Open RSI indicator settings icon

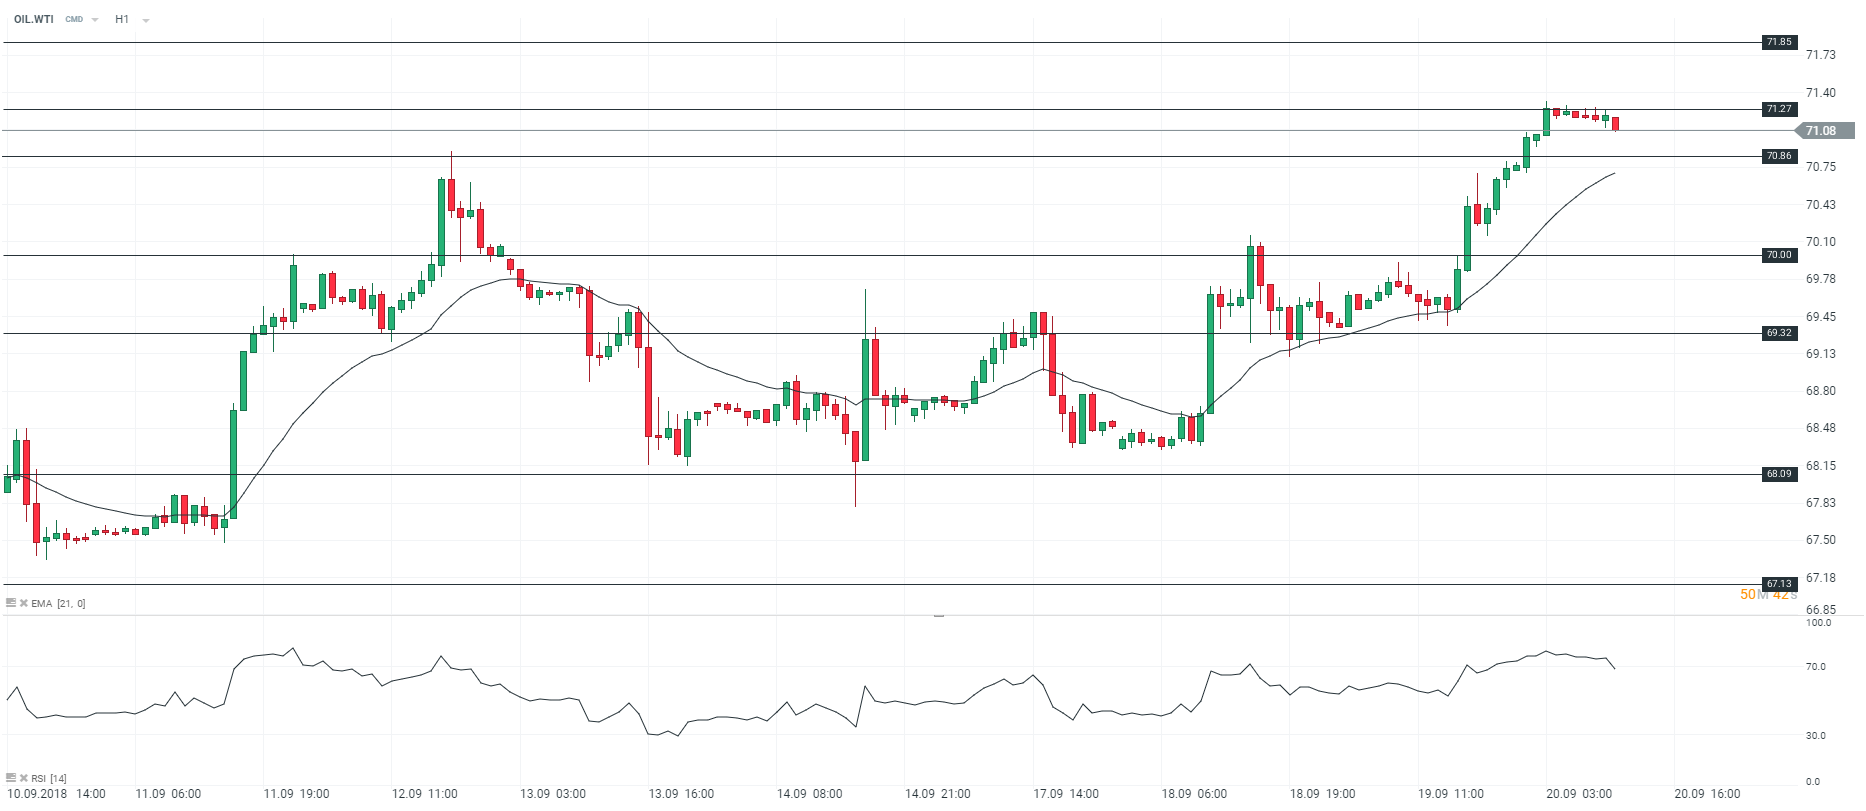11,778
